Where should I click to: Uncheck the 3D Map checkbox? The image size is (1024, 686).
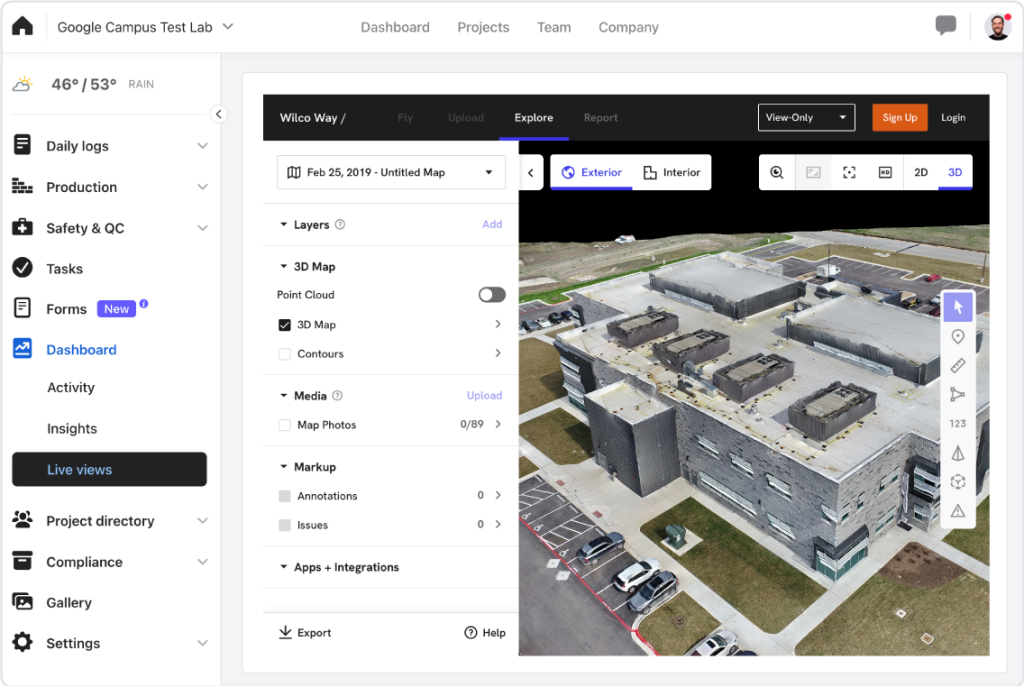285,325
